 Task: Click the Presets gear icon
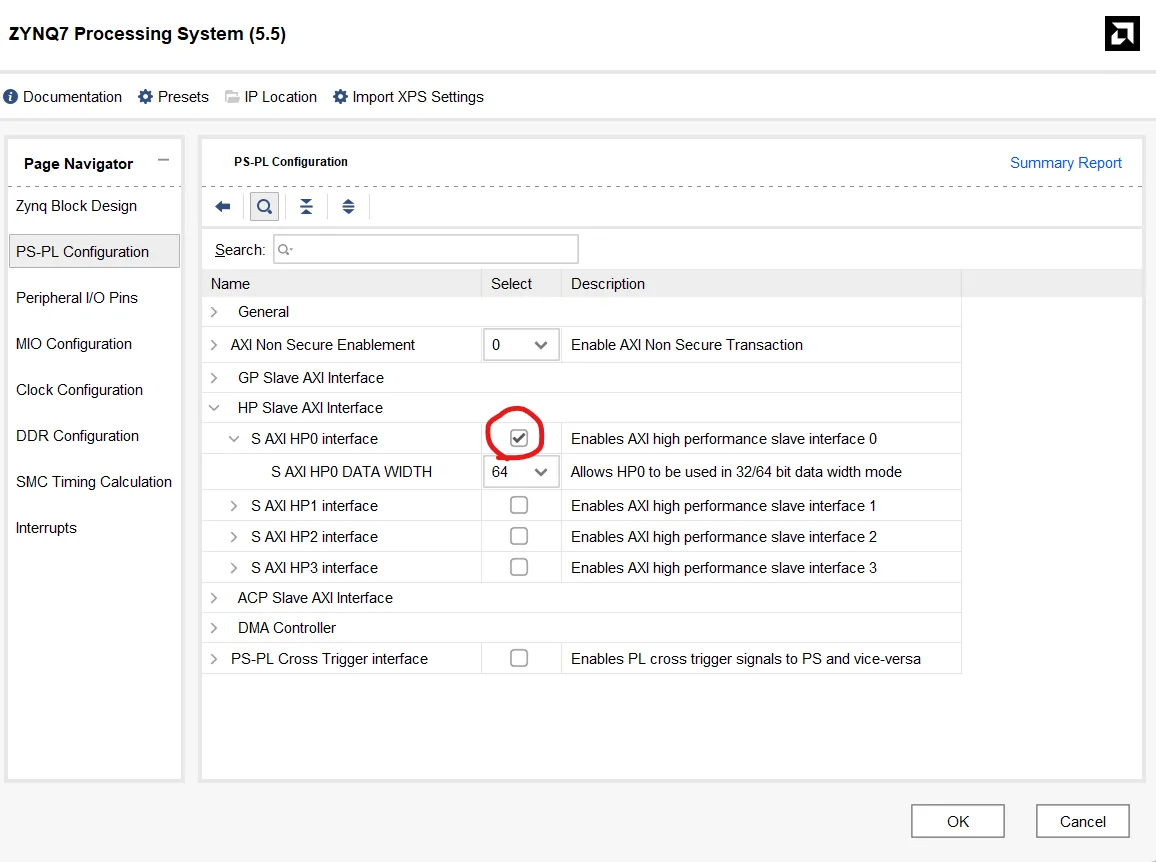pyautogui.click(x=145, y=97)
